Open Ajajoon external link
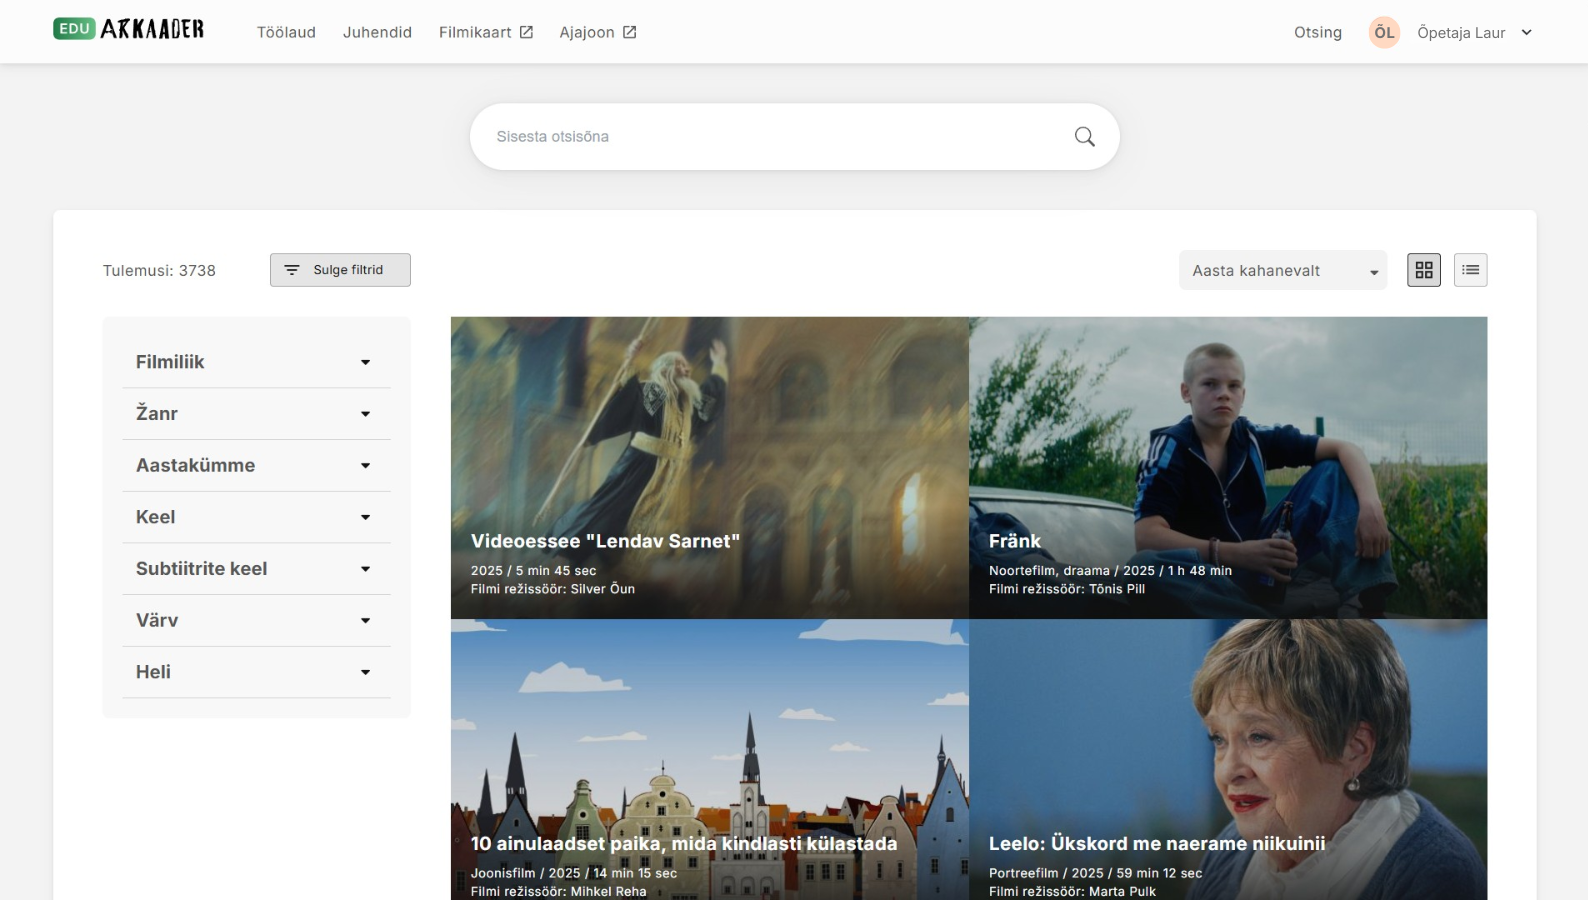Screen dimensions: 1588x900 click(x=597, y=32)
